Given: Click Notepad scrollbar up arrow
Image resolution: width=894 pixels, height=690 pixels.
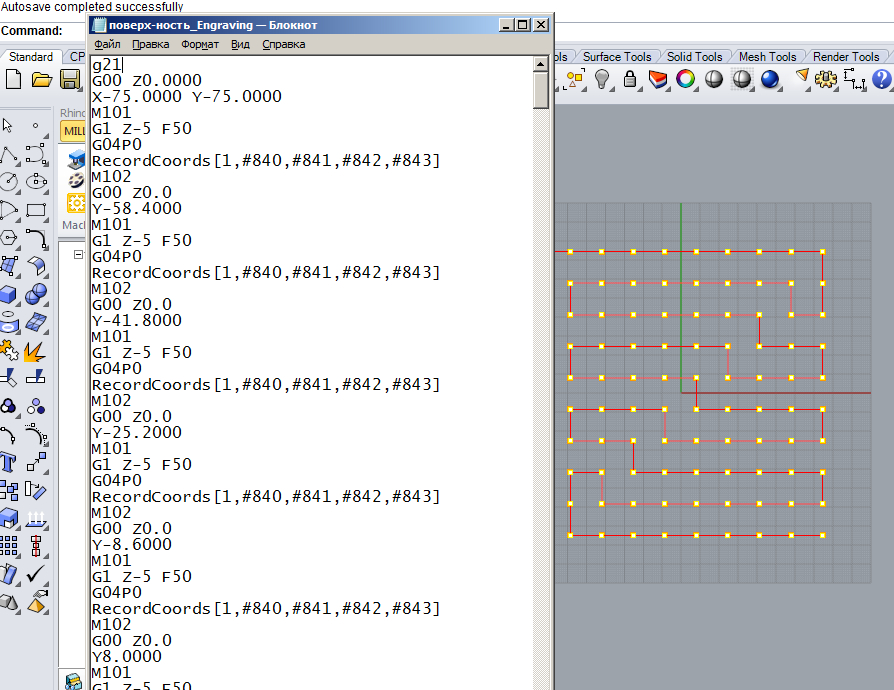Looking at the screenshot, I should tap(541, 64).
